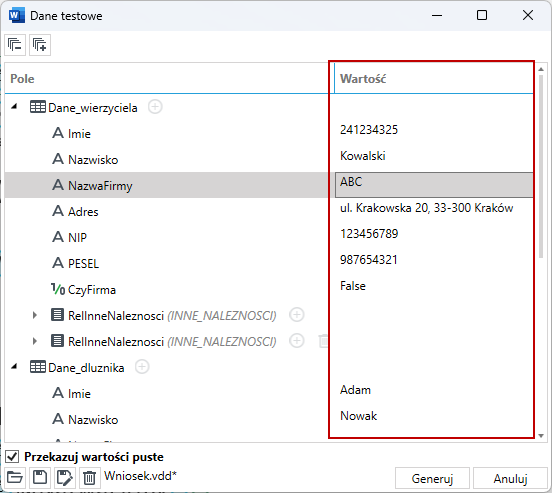Edit the value 987654321
Viewport: 552px width, 493px height.
[369, 260]
